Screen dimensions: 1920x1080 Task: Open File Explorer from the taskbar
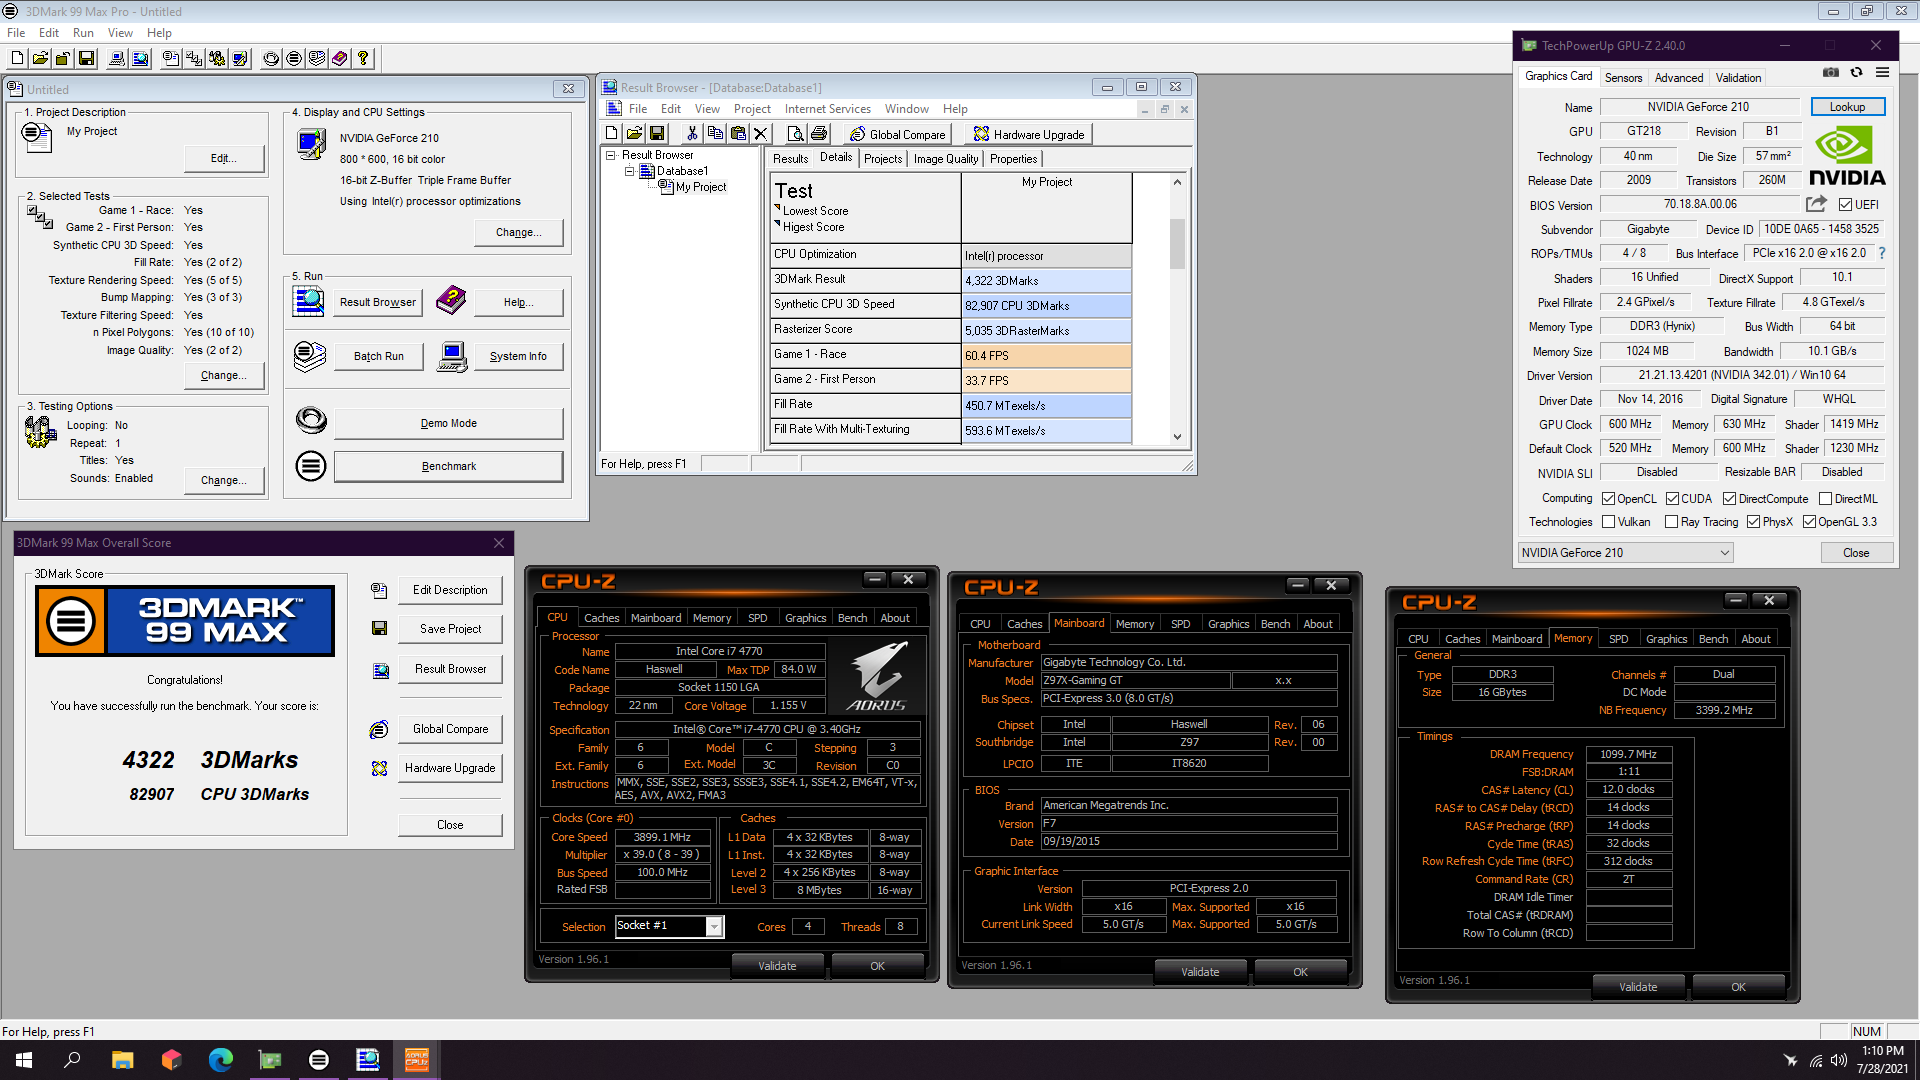[122, 1060]
